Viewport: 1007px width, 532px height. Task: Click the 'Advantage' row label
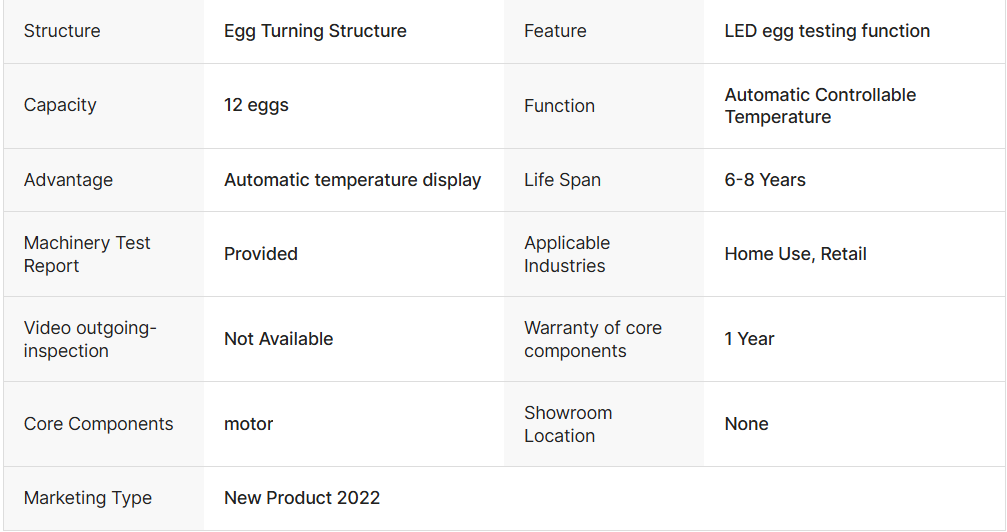point(68,180)
